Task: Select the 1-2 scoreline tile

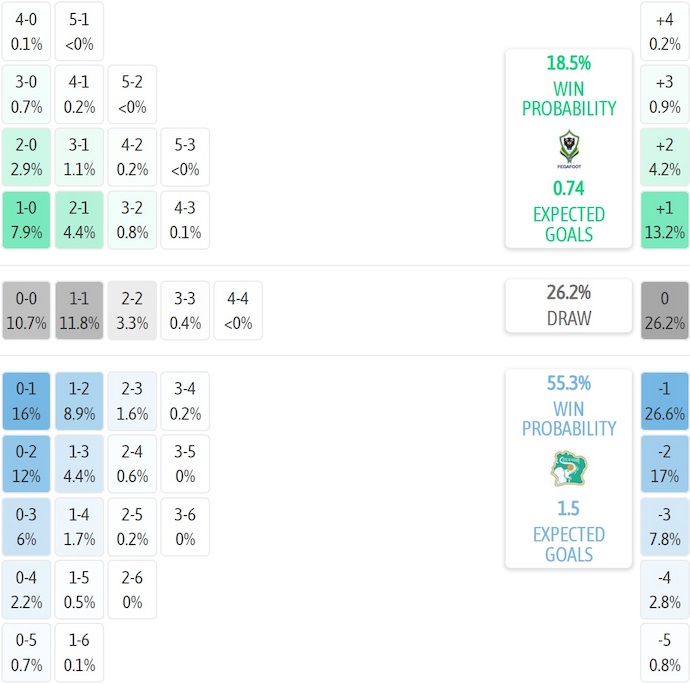Action: coord(80,400)
